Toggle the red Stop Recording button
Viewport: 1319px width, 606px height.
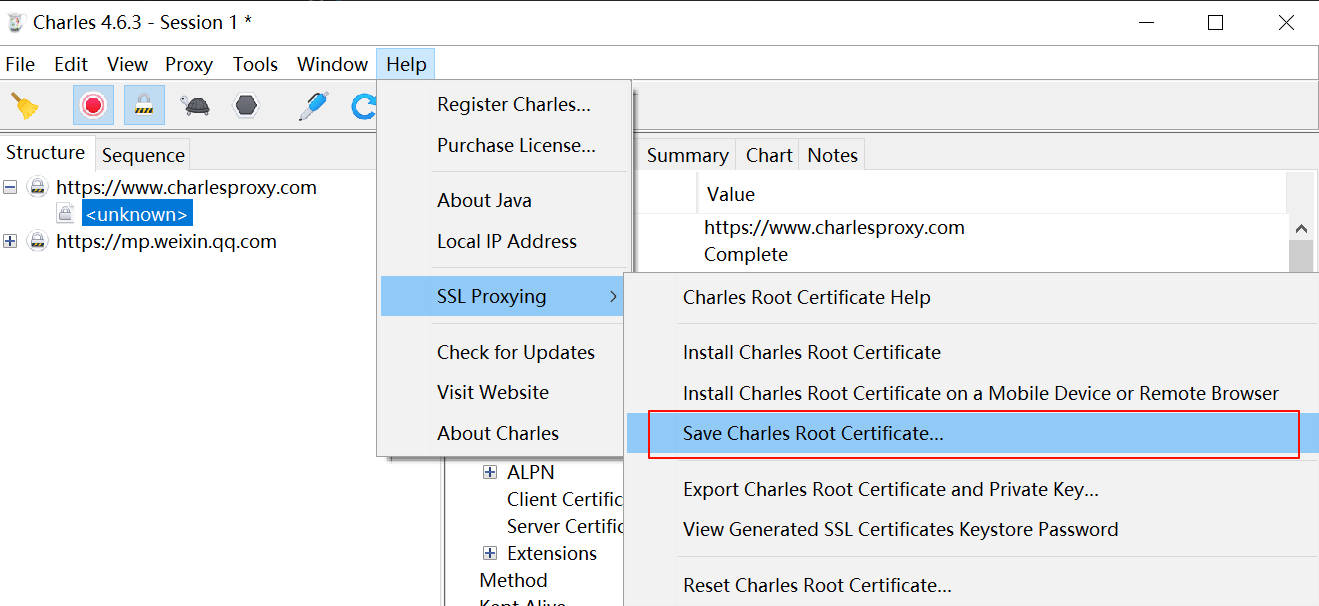coord(93,105)
